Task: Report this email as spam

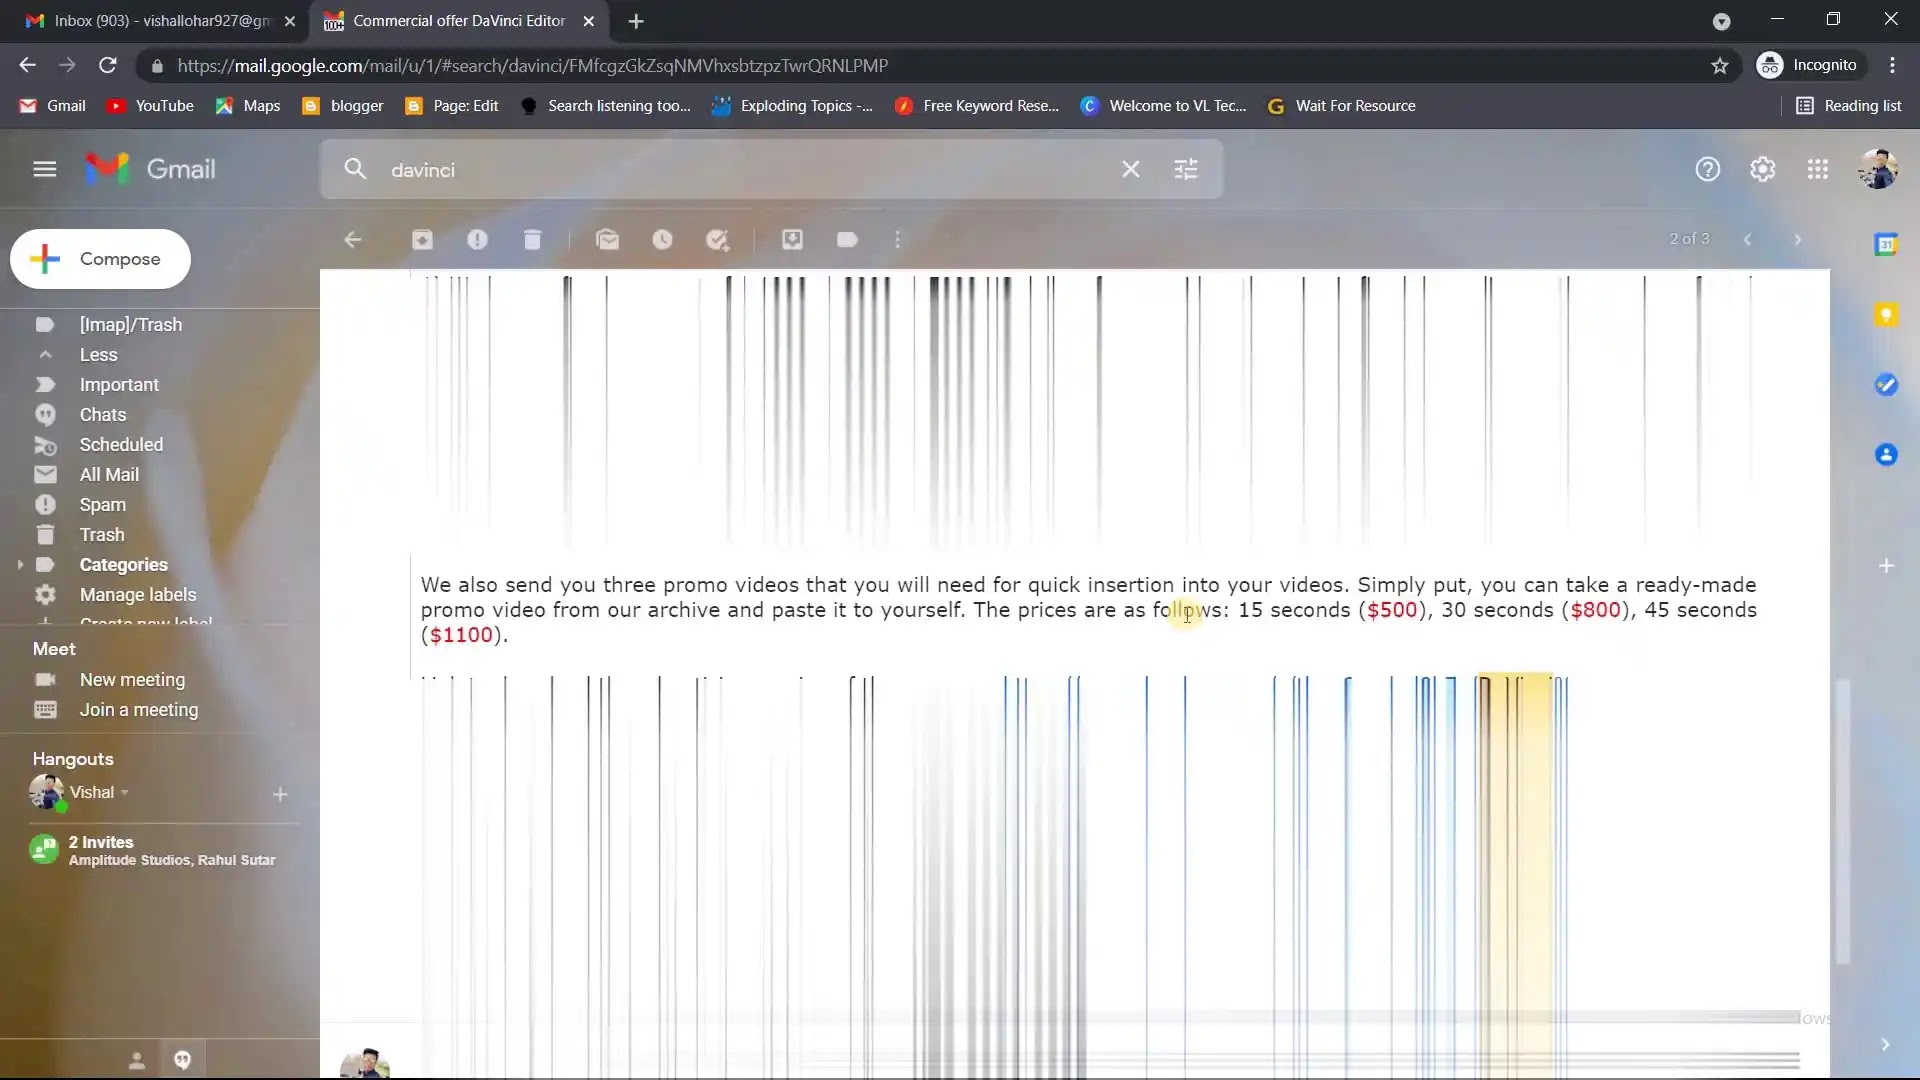Action: tap(477, 240)
